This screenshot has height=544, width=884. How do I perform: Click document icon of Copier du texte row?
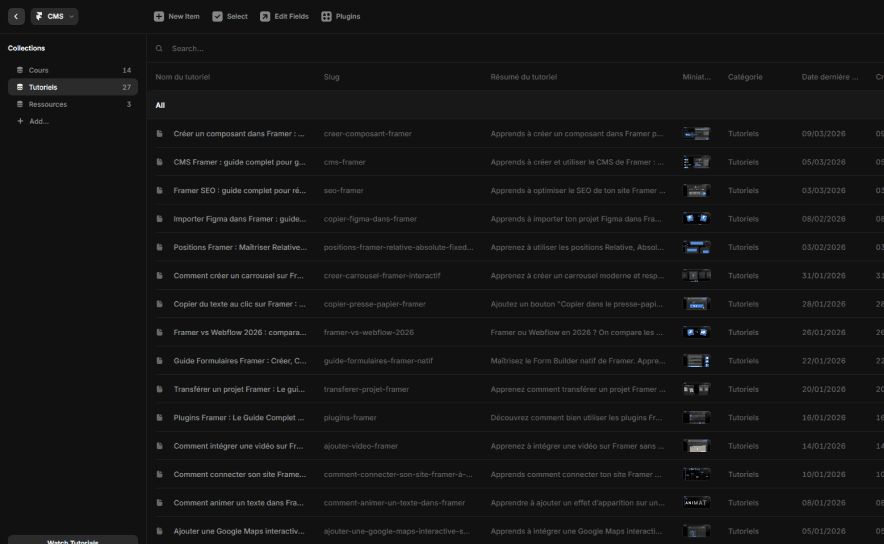coord(160,304)
